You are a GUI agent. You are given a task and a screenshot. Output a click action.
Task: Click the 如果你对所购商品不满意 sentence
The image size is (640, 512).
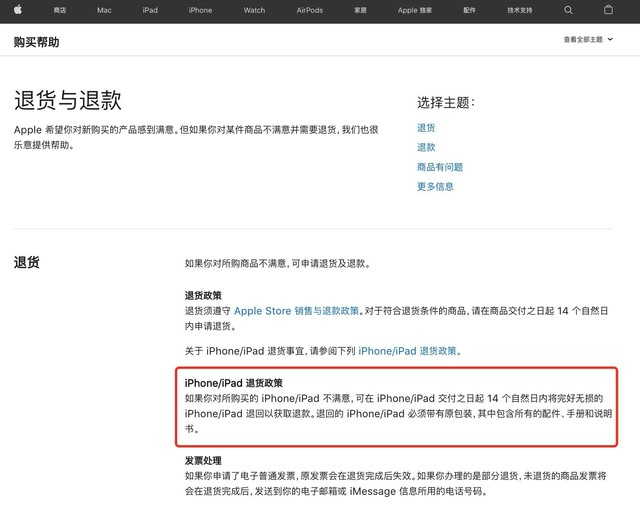[x=278, y=264]
